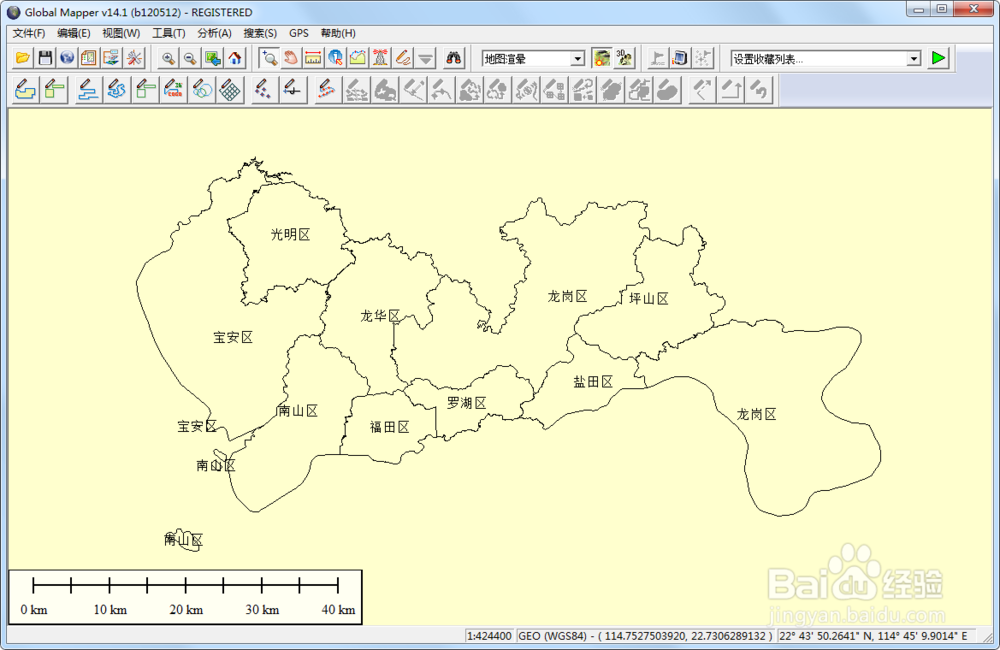
Task: Click the create grid digitizer icon
Action: point(230,89)
